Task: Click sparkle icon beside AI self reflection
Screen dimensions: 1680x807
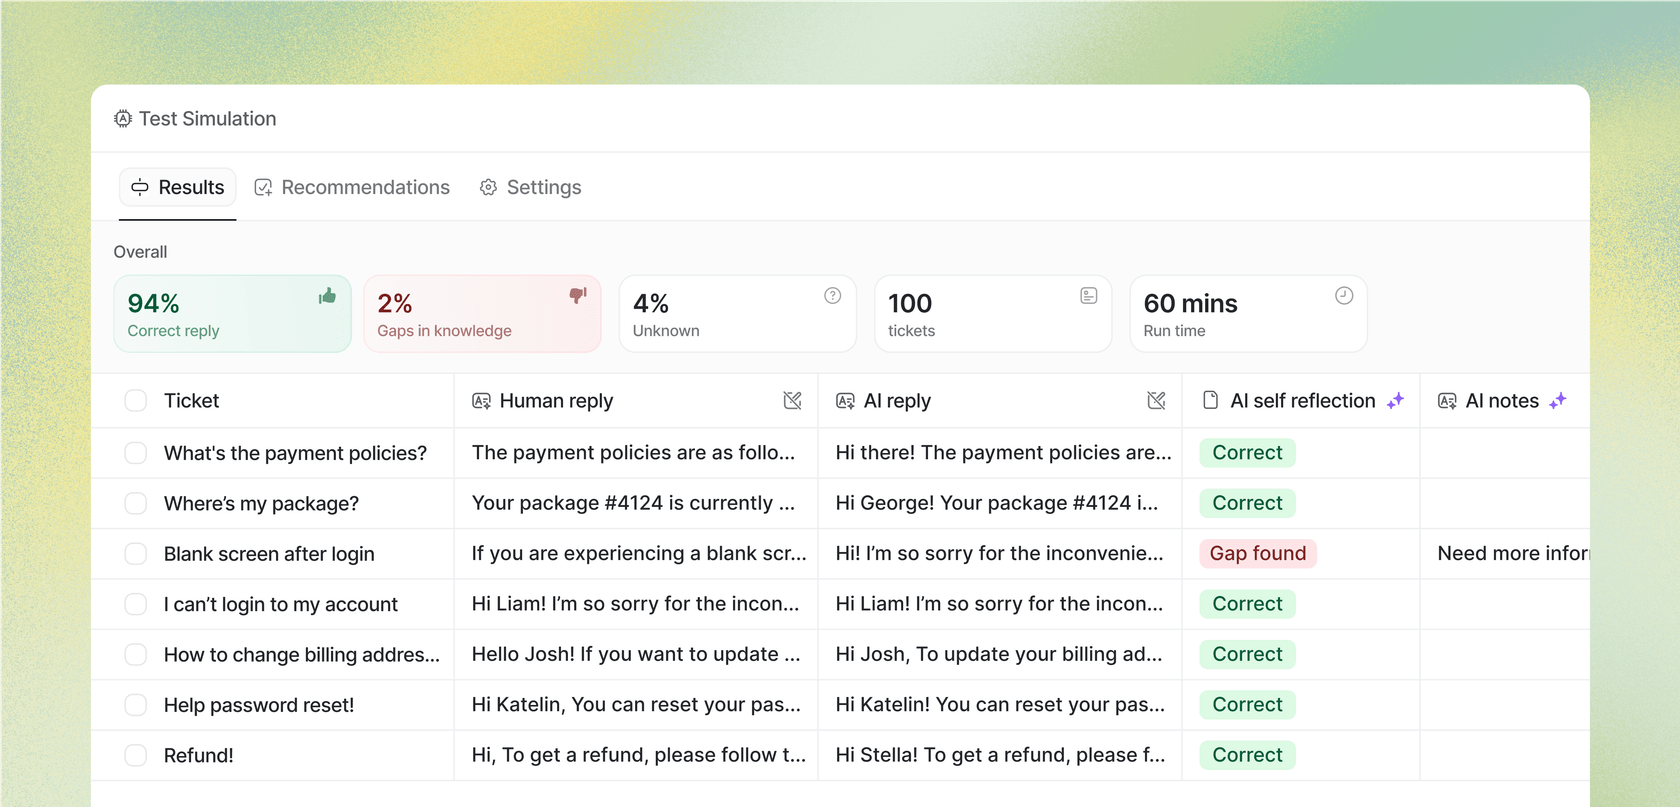Action: click(x=1395, y=401)
